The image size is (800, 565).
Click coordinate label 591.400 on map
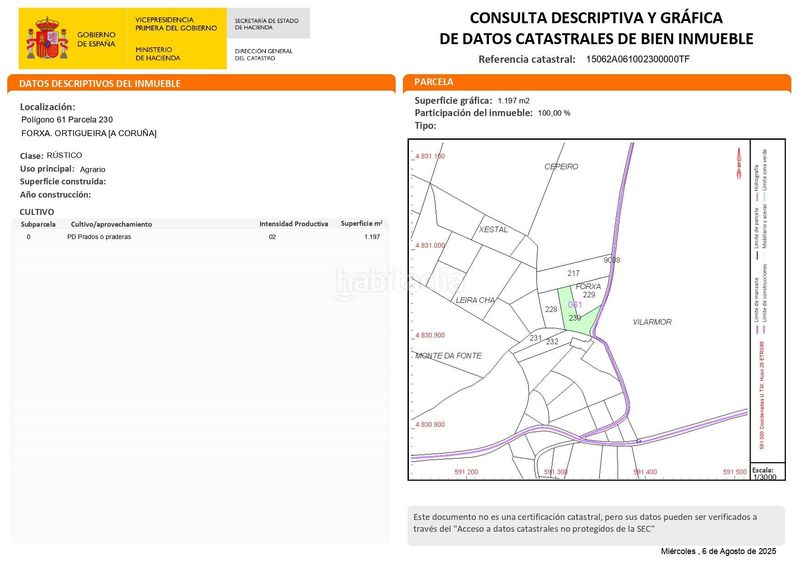tap(645, 472)
